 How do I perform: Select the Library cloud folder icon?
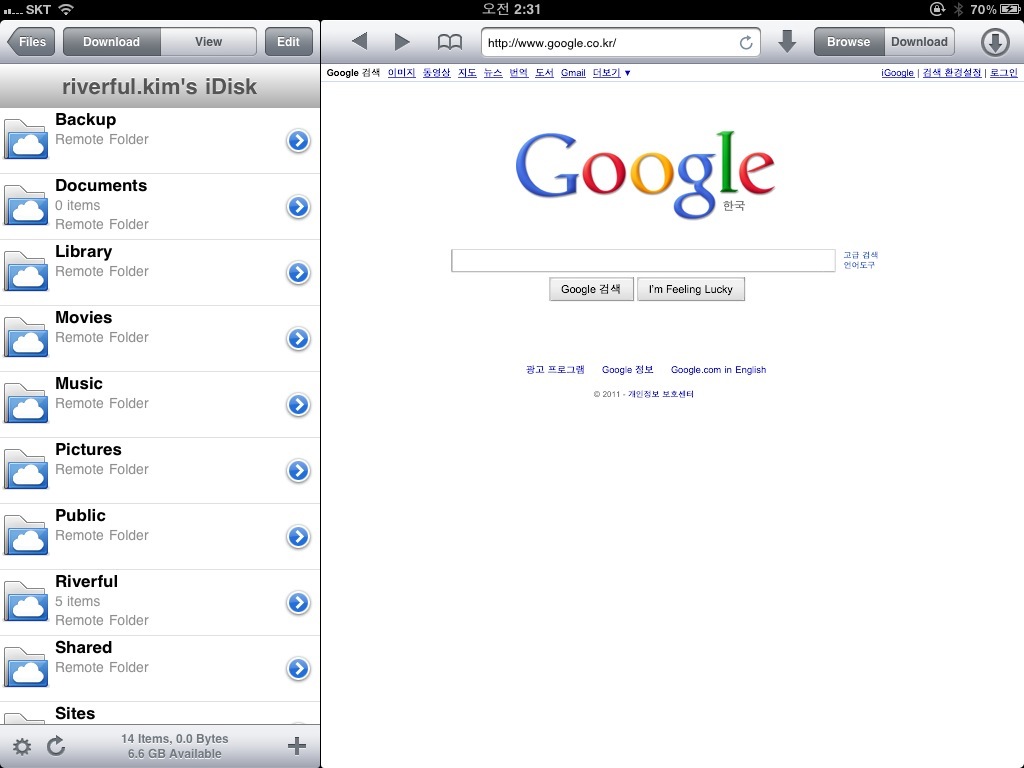[26, 271]
